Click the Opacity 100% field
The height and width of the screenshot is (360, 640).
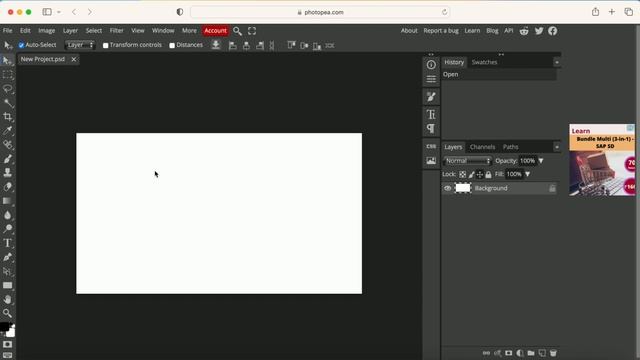(x=527, y=161)
